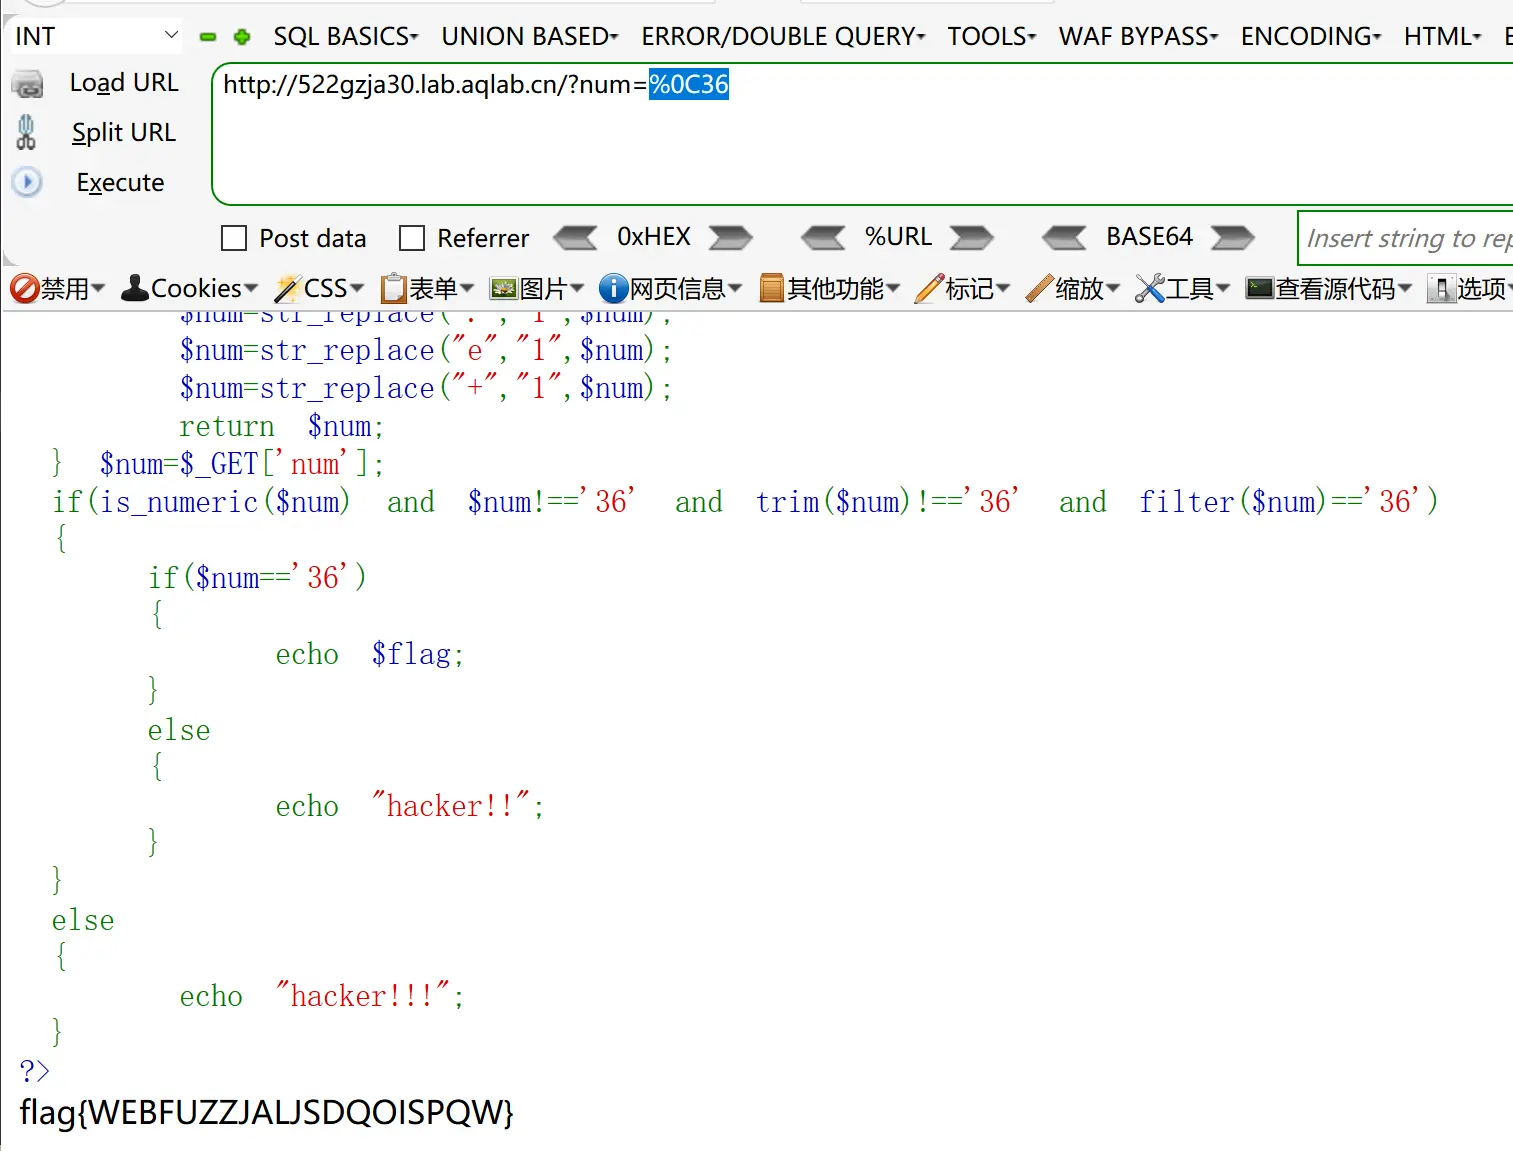Click the left arrow beside 0xHEX
The height and width of the screenshot is (1151, 1513).
(x=575, y=237)
